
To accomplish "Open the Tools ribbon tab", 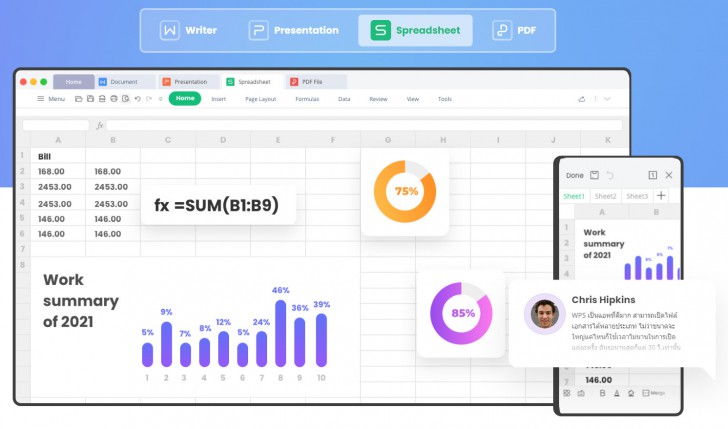I will [x=445, y=99].
